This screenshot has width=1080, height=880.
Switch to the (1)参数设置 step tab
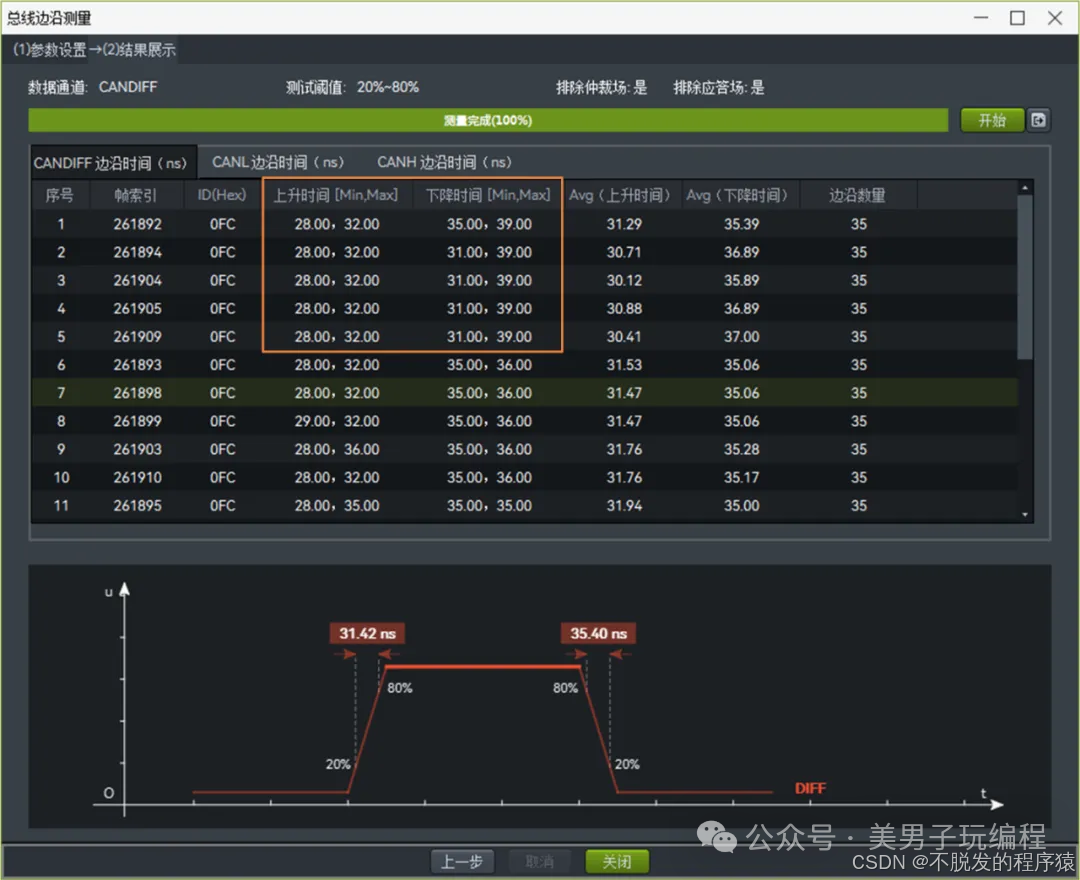click(x=48, y=49)
